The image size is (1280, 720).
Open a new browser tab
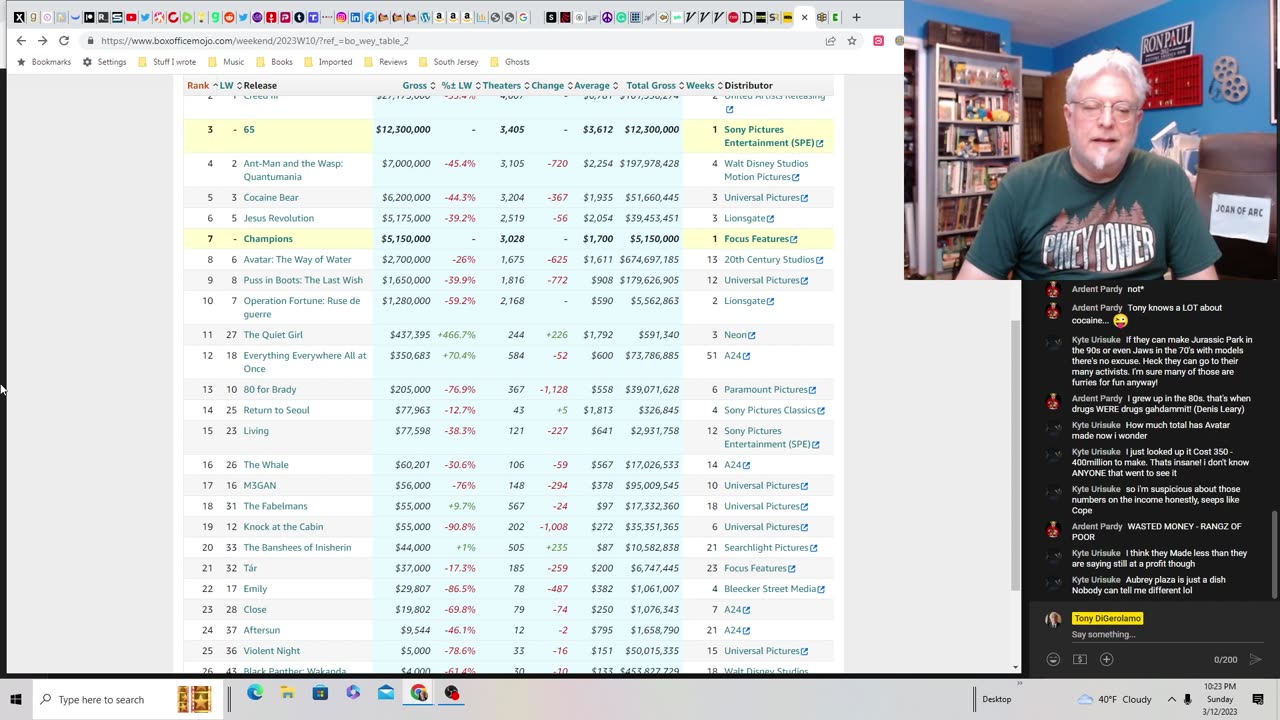tap(856, 17)
